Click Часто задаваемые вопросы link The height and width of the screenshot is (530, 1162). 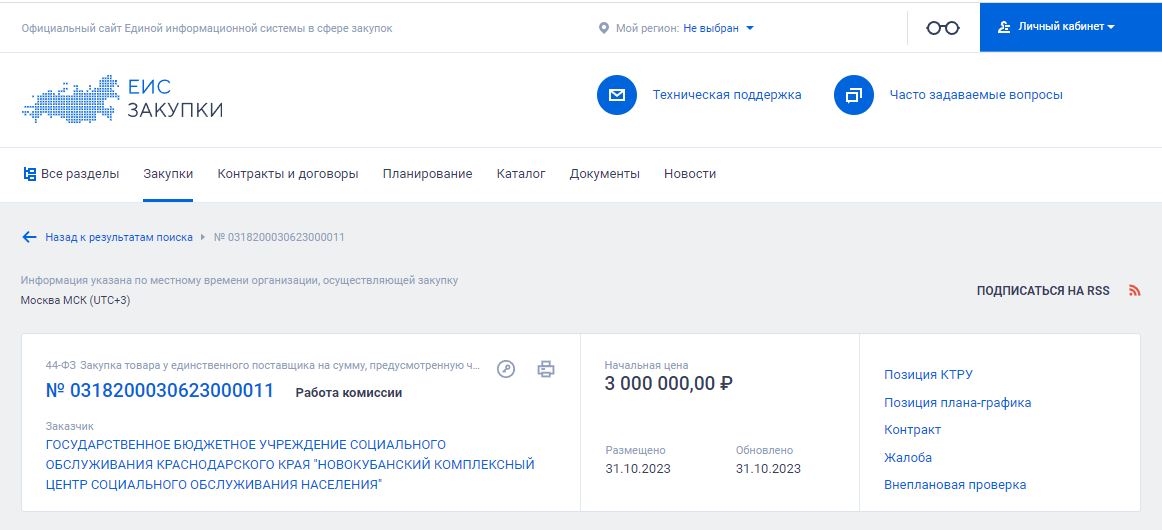pyautogui.click(x=976, y=95)
